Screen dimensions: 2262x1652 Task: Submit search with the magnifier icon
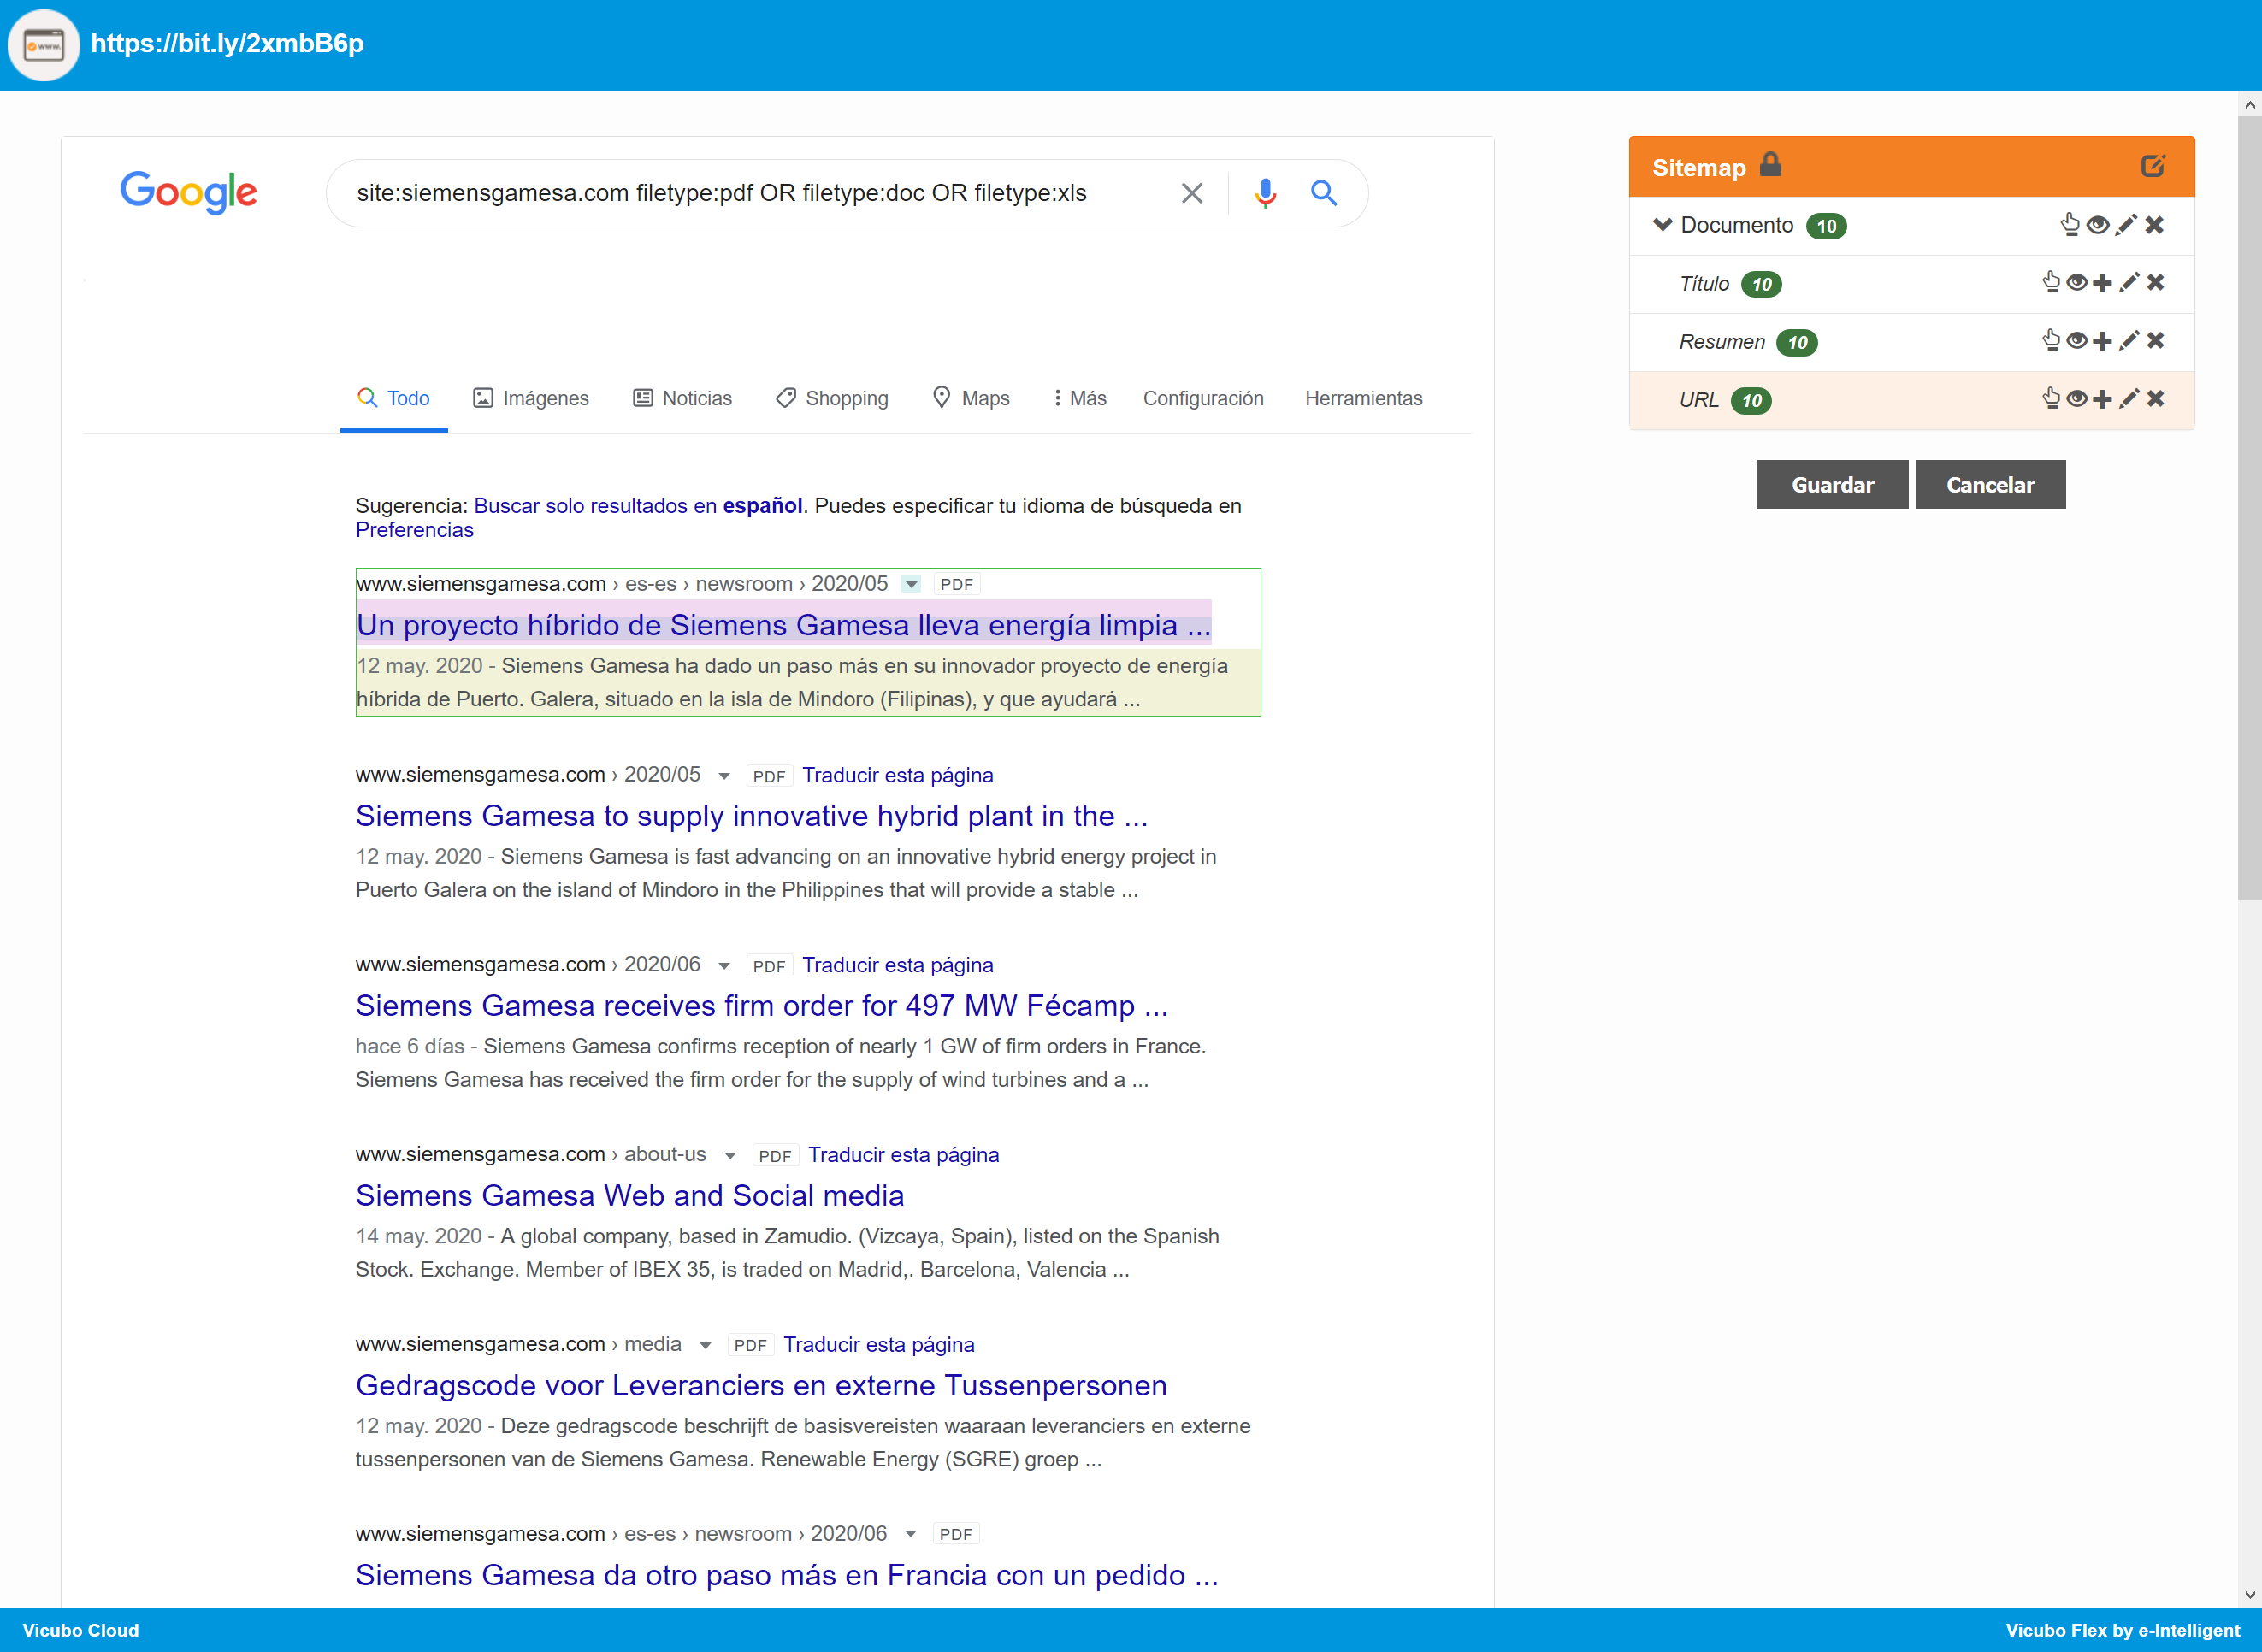pyautogui.click(x=1324, y=193)
